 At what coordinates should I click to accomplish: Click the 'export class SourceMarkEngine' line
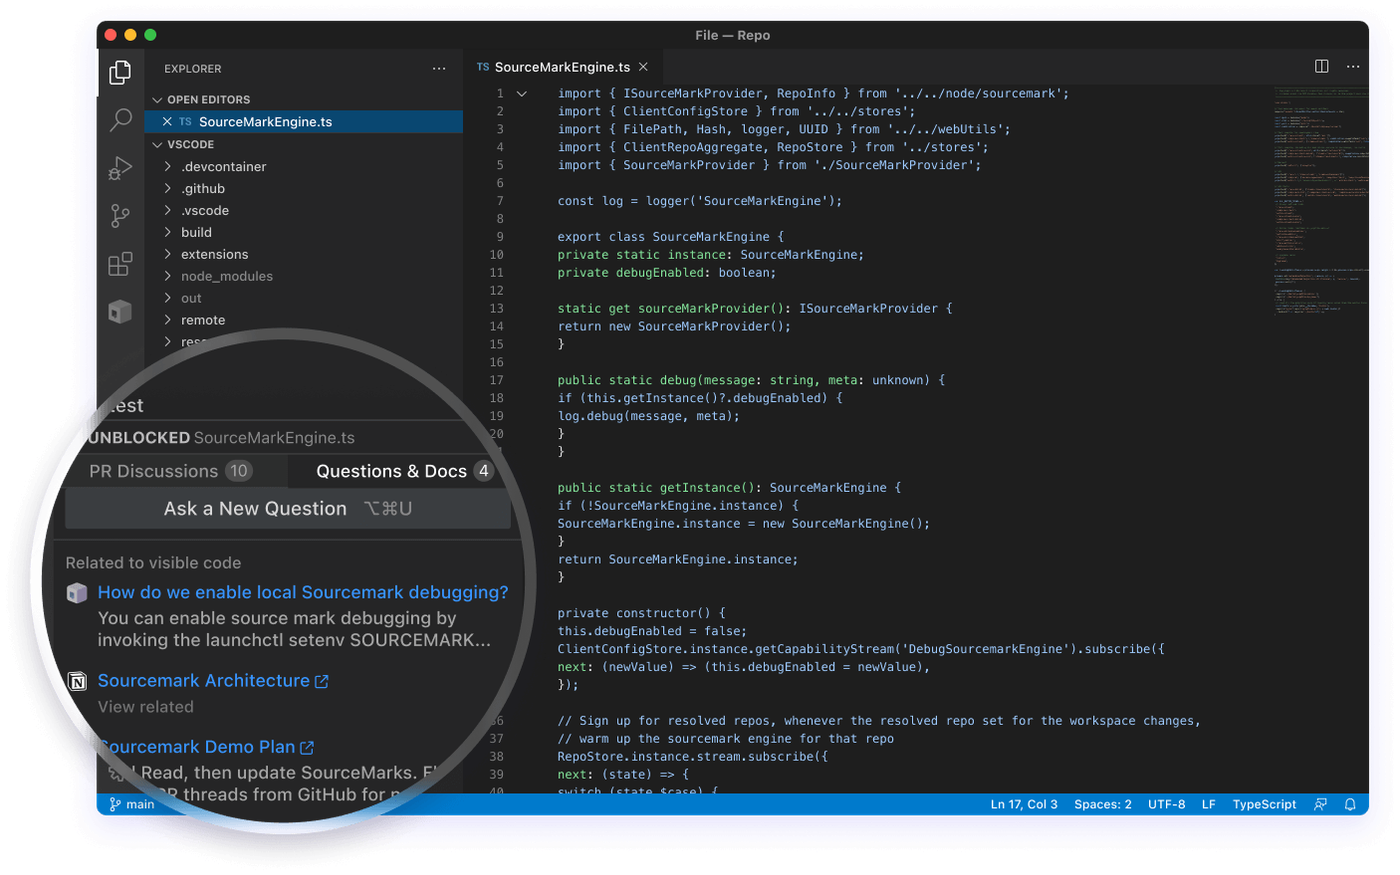[671, 237]
